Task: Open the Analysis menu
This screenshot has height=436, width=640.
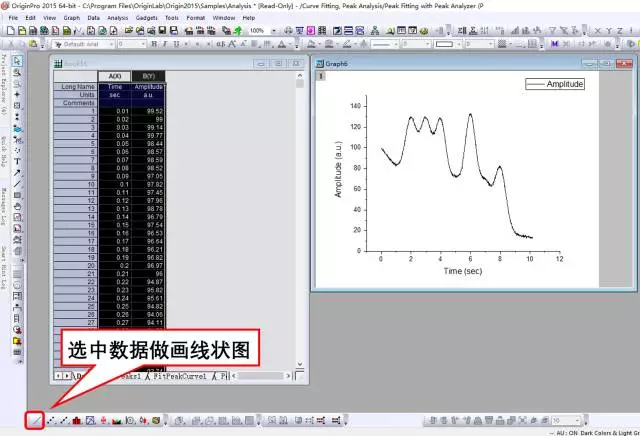Action: 117,18
